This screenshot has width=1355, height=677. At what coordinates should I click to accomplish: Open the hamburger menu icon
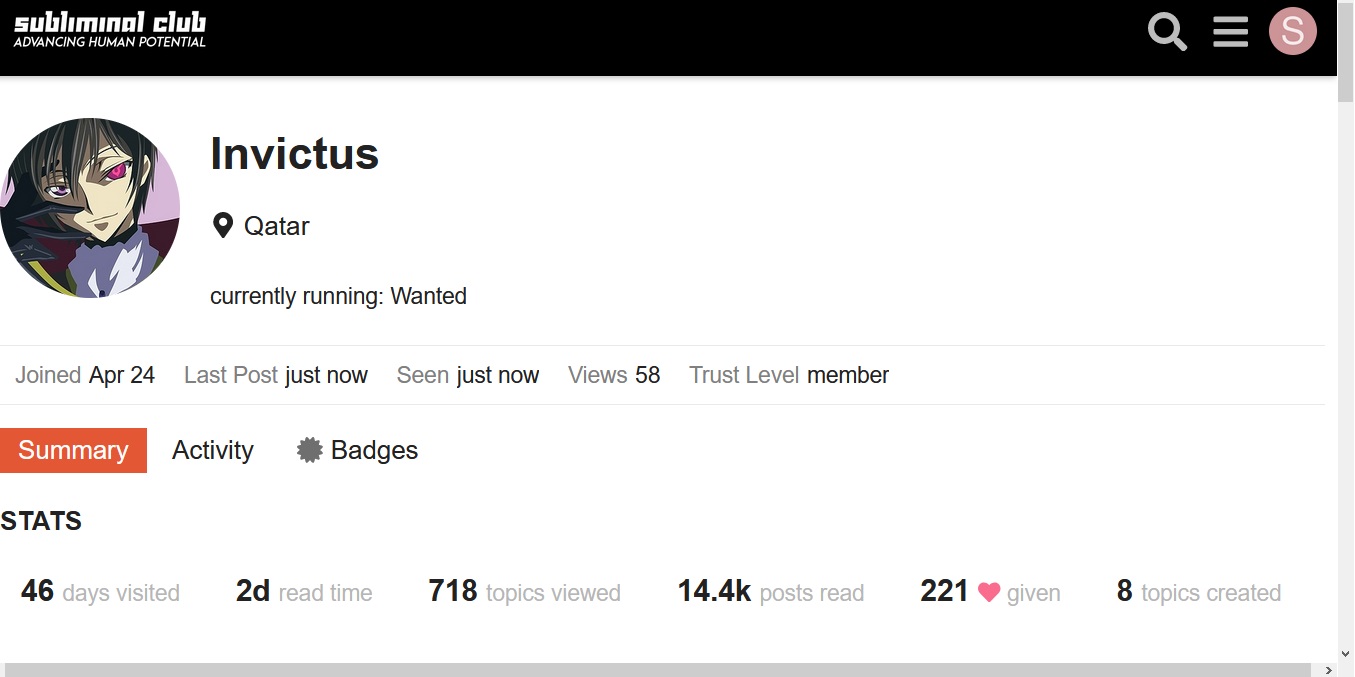1230,32
